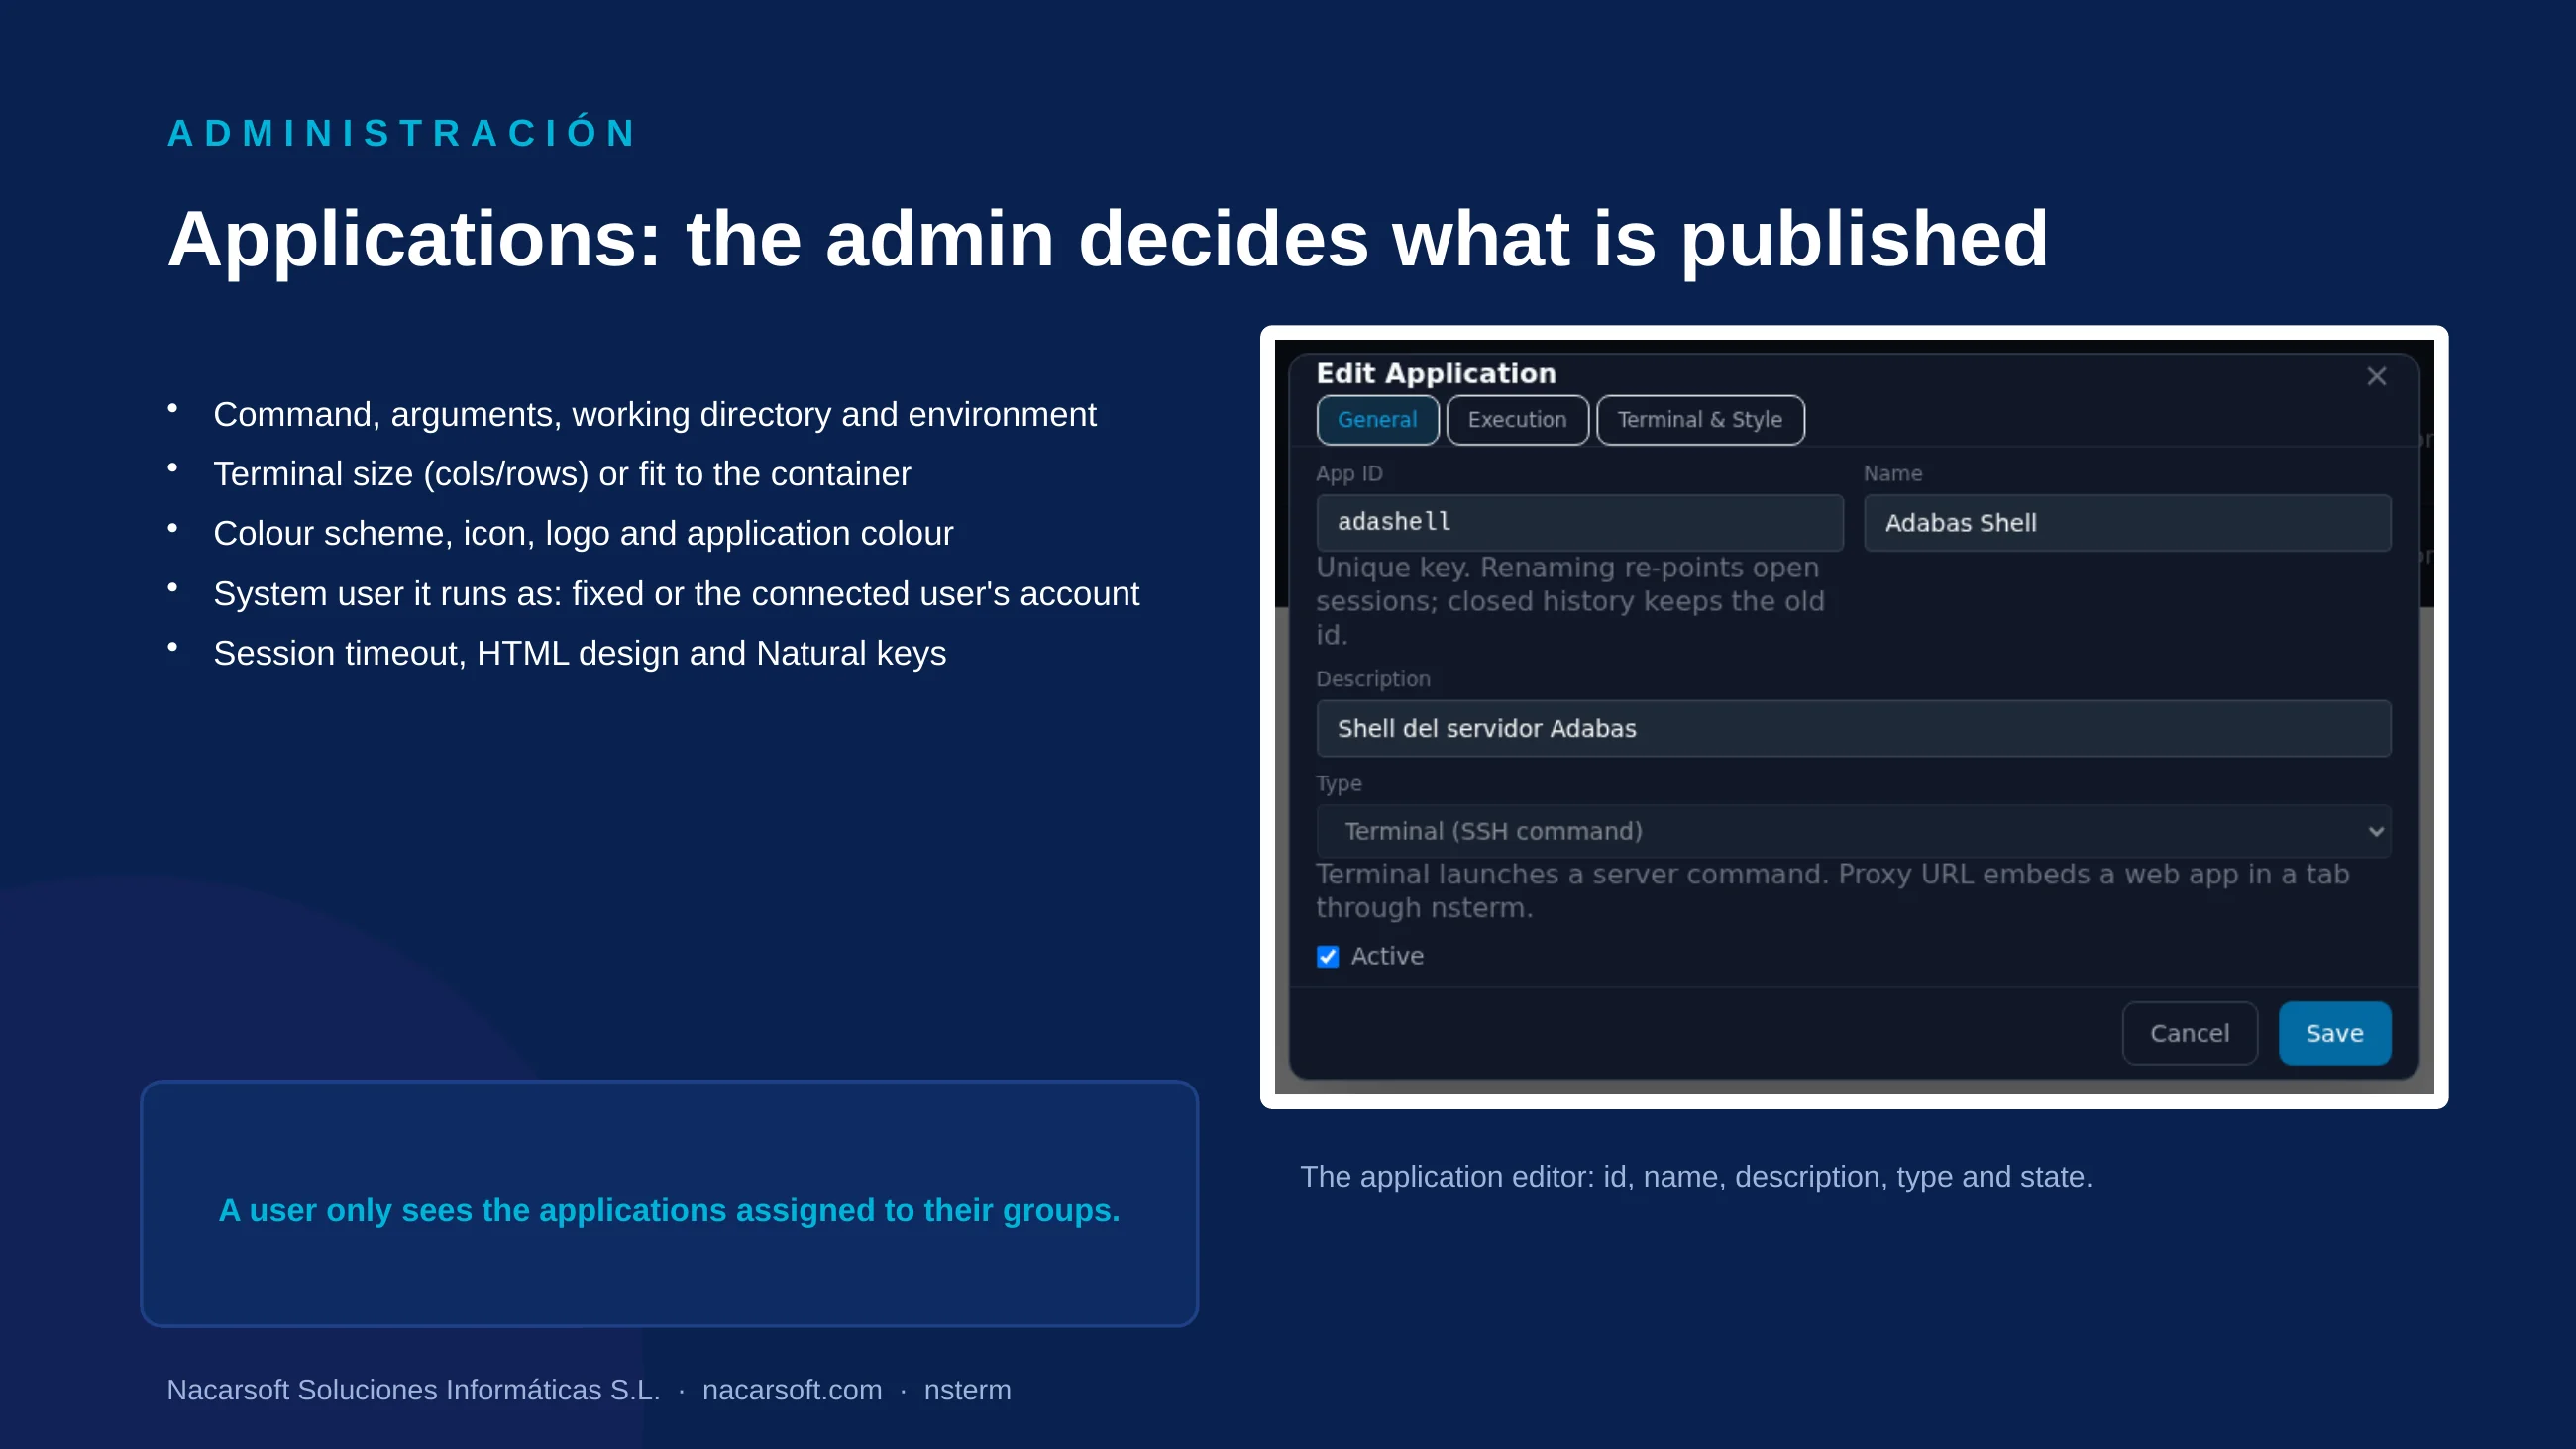Image resolution: width=2576 pixels, height=1449 pixels.
Task: Click the 'nsterm' footer text
Action: coord(967,1390)
